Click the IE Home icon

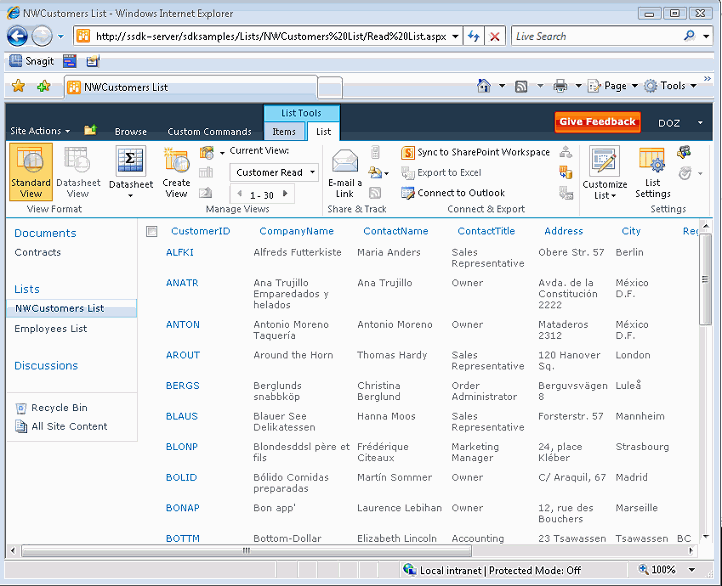coord(484,86)
